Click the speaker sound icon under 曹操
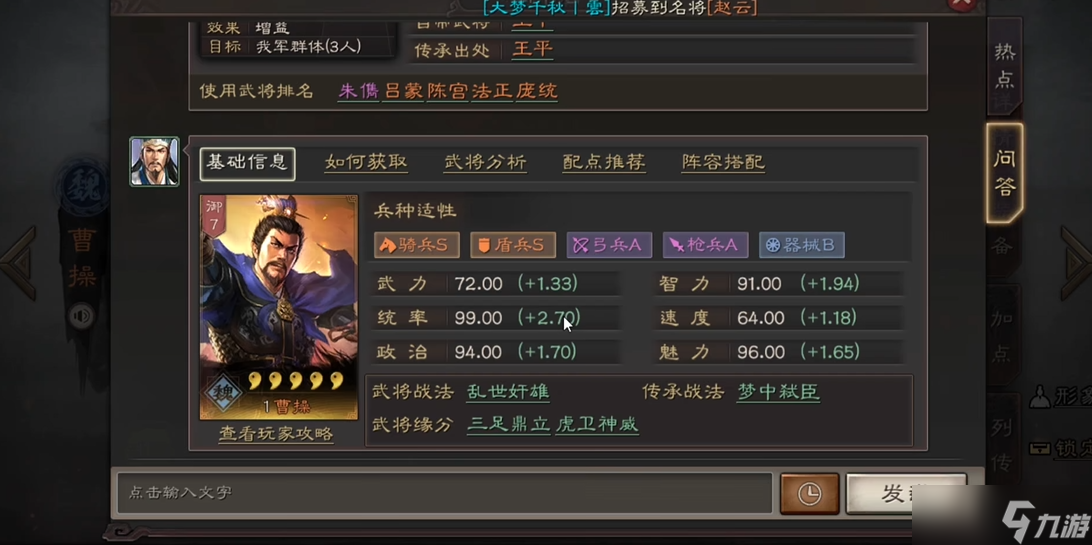 [x=81, y=317]
